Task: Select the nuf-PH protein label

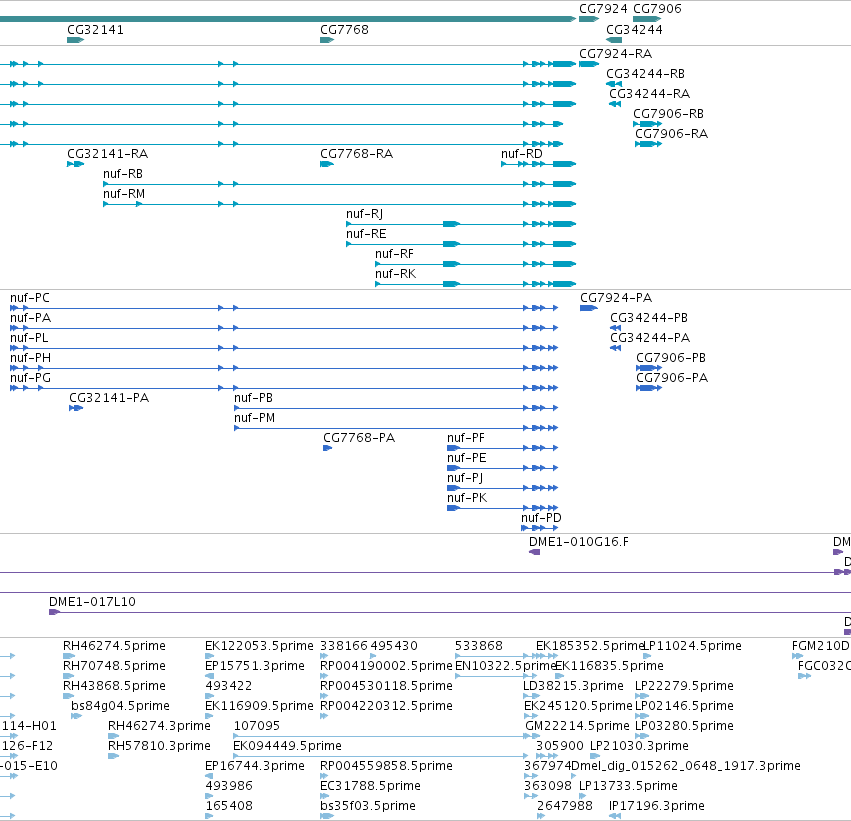Action: [30, 359]
